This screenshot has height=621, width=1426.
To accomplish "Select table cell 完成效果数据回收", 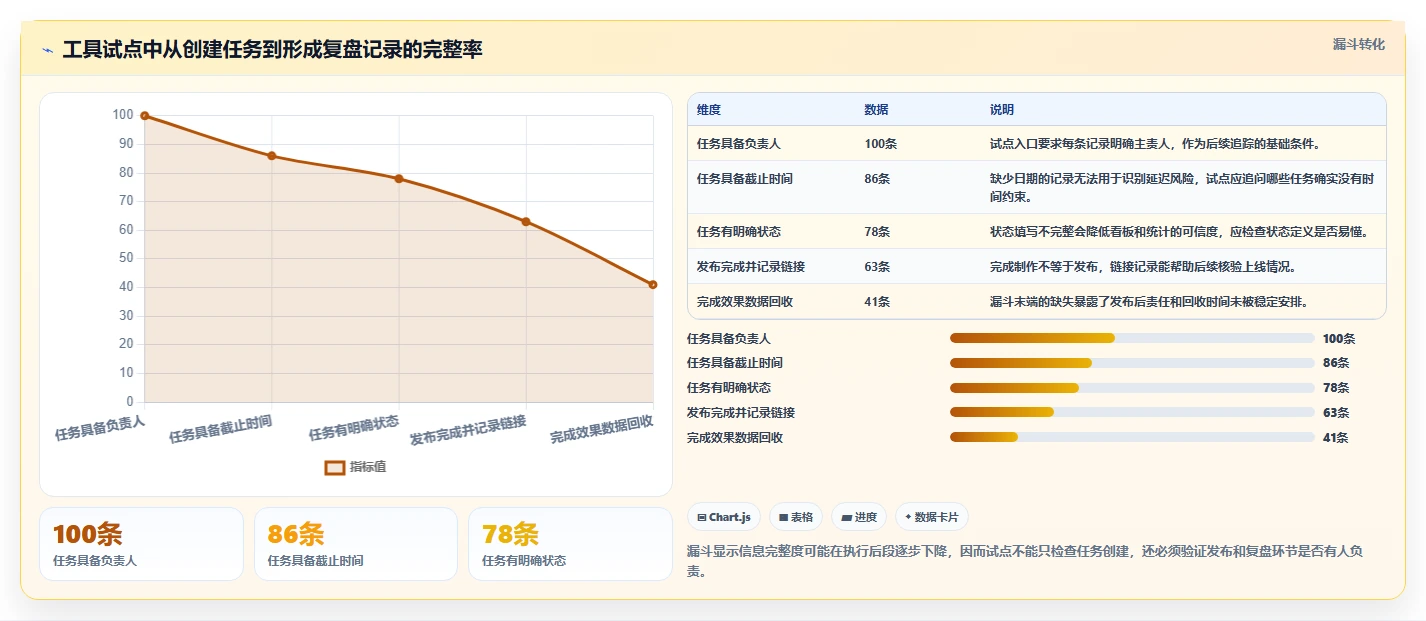I will point(745,302).
